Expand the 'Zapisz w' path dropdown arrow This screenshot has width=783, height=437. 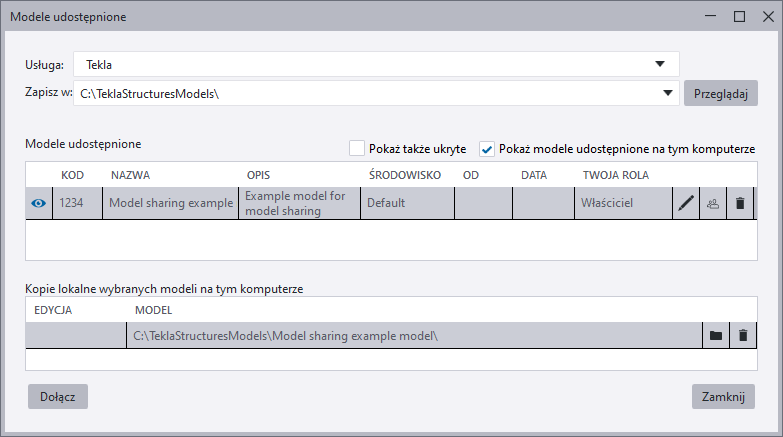coord(668,93)
